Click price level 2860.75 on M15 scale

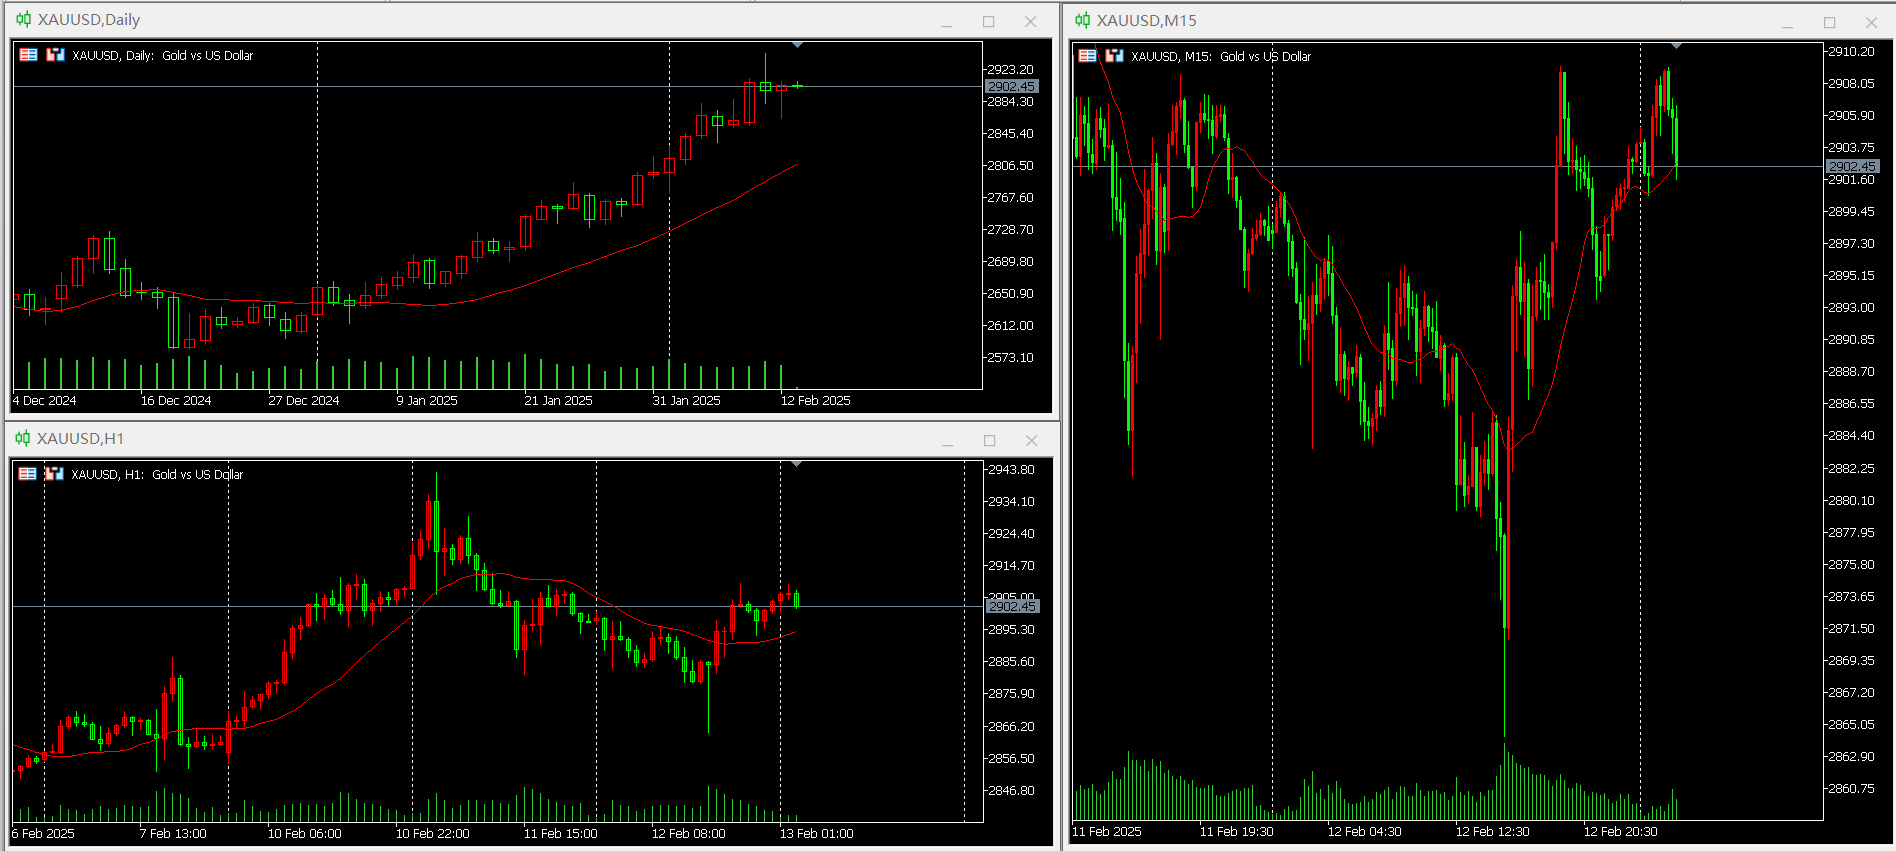pyautogui.click(x=1852, y=789)
